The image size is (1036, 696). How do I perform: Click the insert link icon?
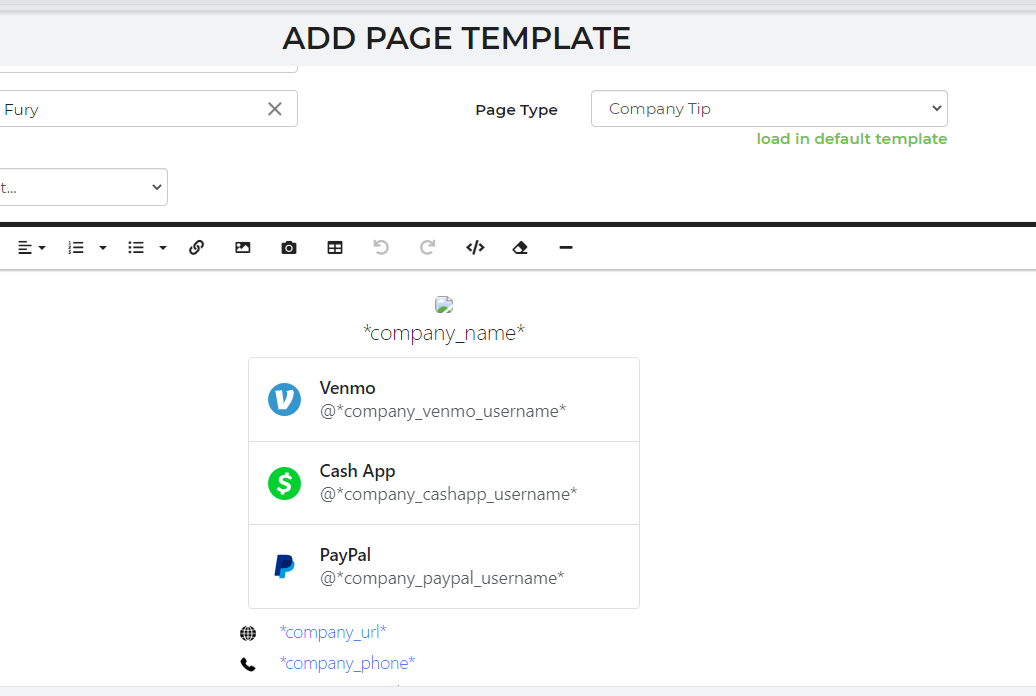(x=196, y=248)
